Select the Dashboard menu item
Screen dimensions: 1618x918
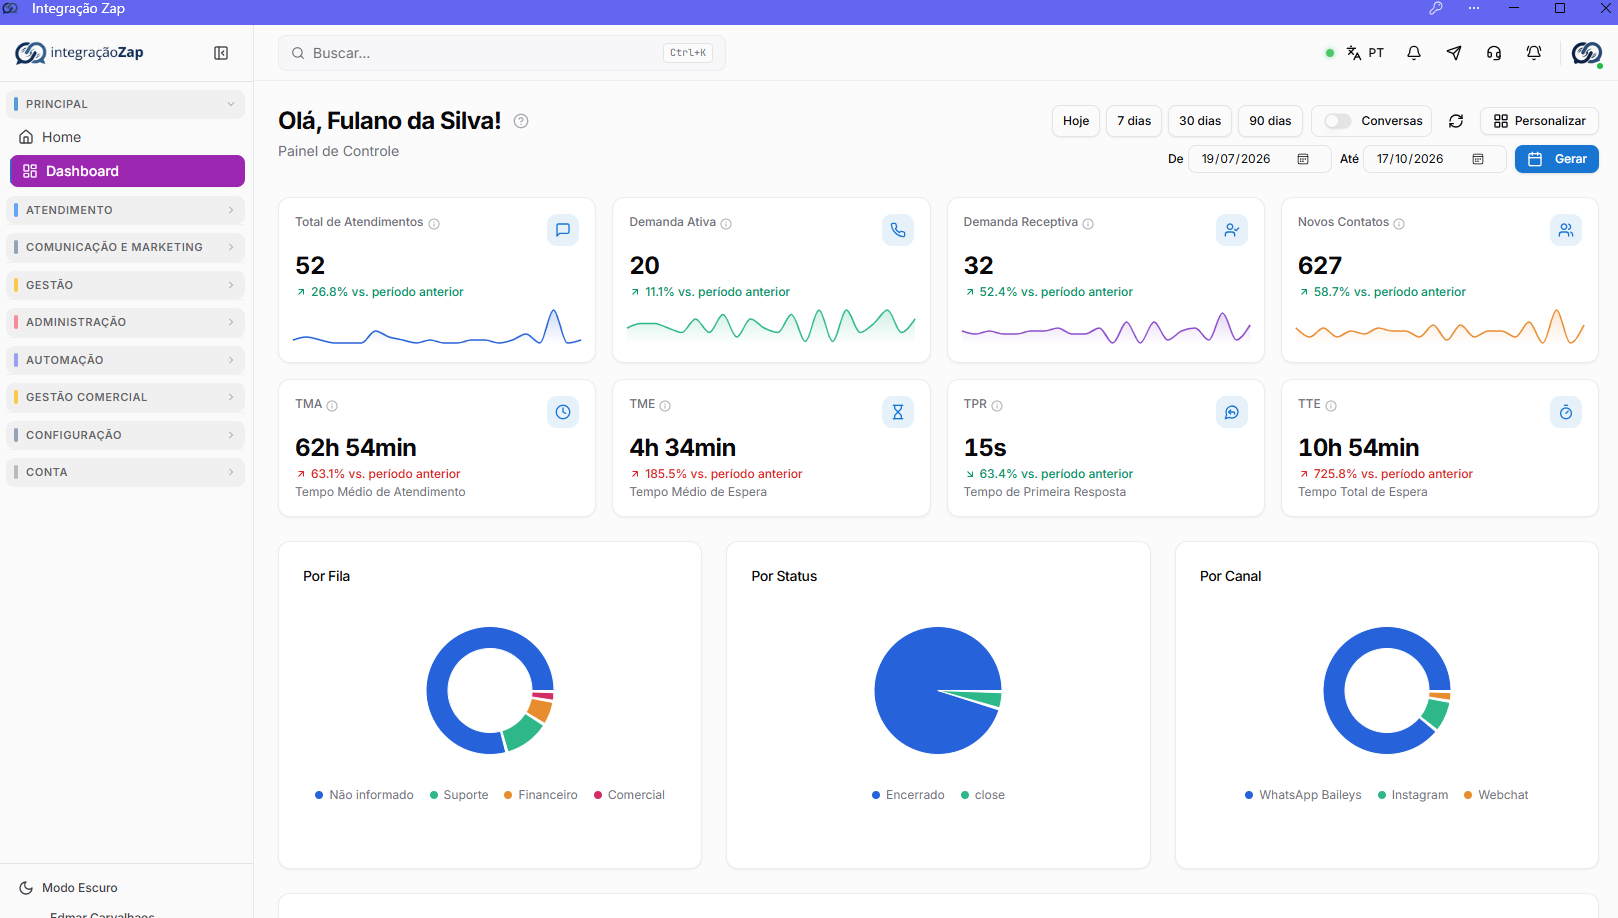127,171
